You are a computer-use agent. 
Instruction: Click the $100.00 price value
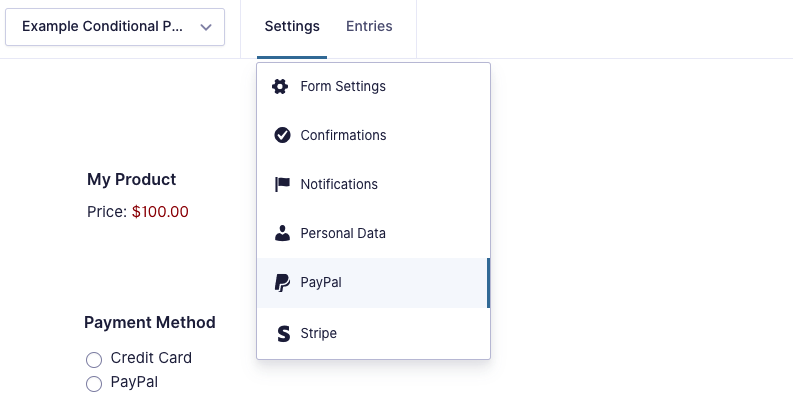(x=160, y=211)
